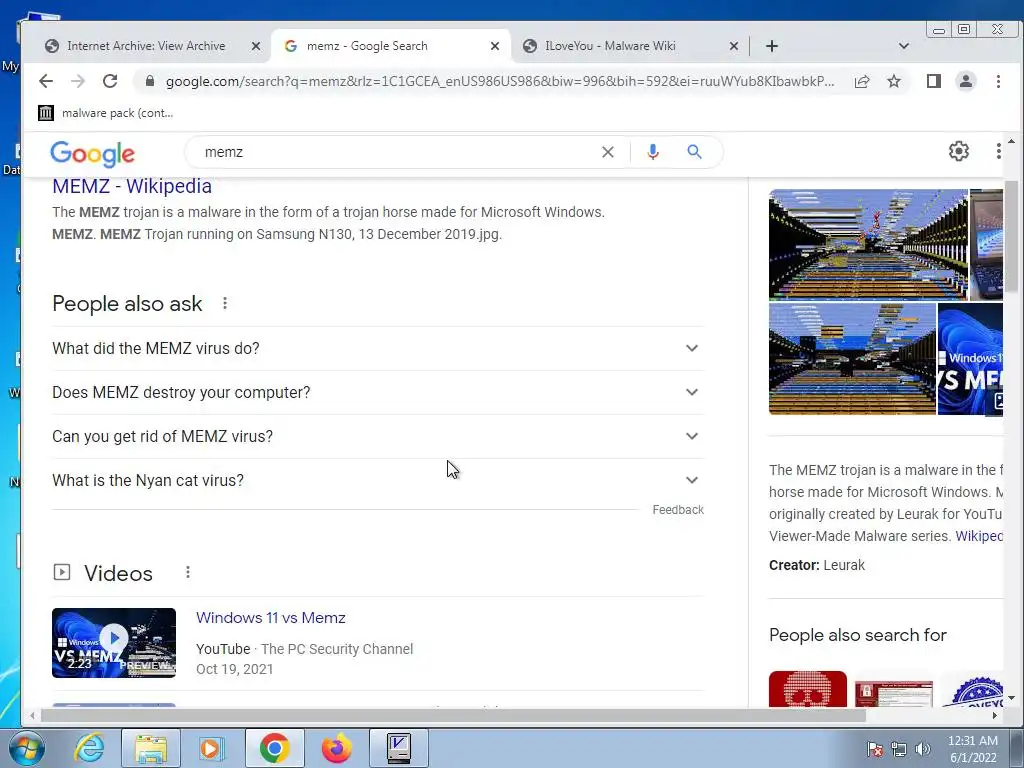
Task: Open Google search settings gear
Action: tap(959, 152)
